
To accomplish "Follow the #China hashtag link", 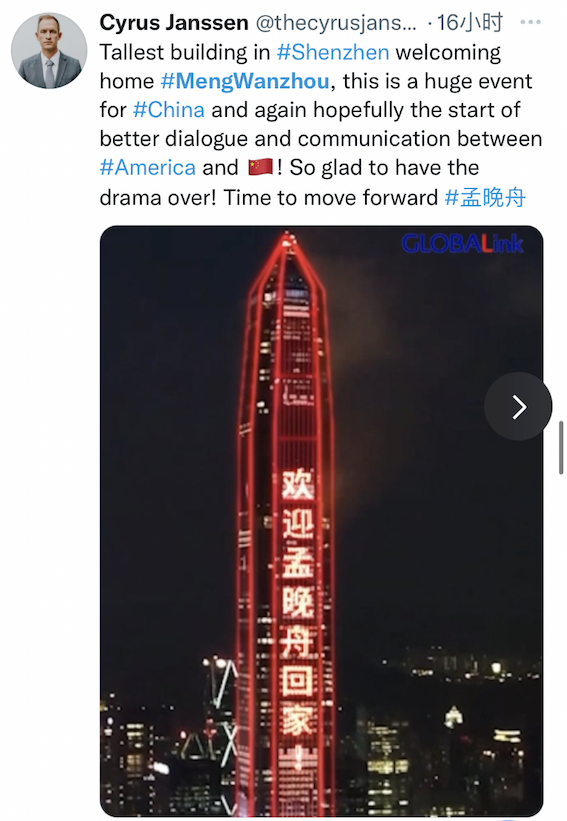I will tap(169, 110).
